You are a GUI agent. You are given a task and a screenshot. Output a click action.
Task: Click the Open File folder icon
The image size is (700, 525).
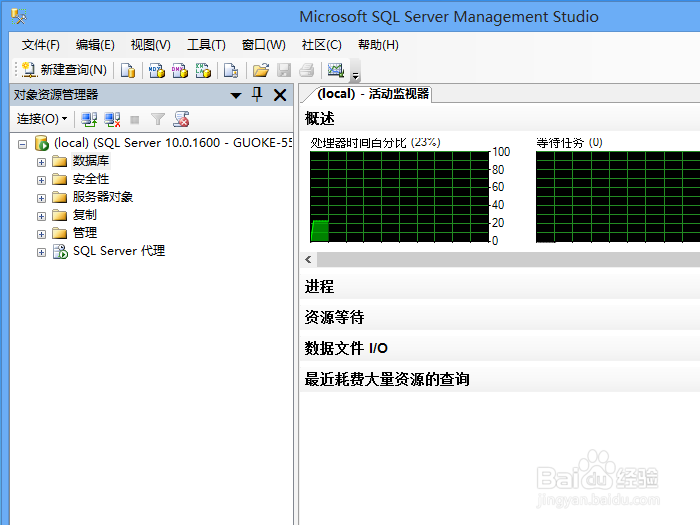click(261, 70)
